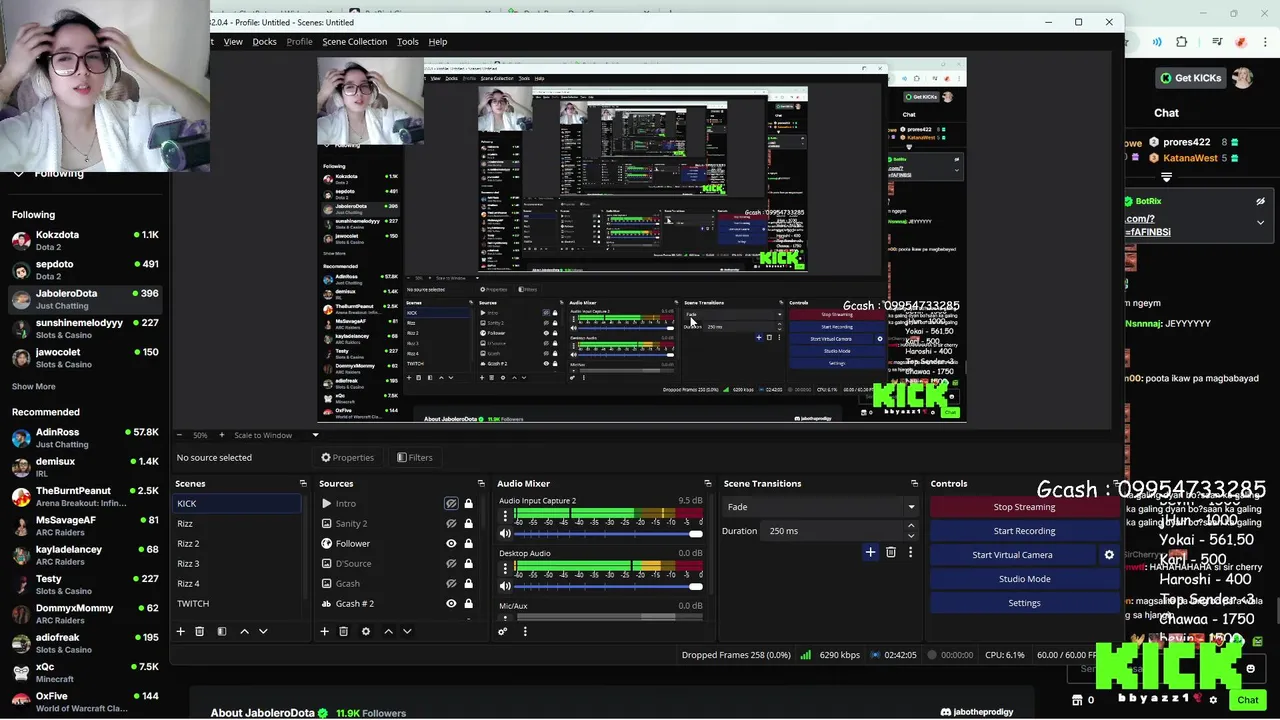Toggle lock on the Intro source
Image resolution: width=1280 pixels, height=720 pixels.
point(468,504)
